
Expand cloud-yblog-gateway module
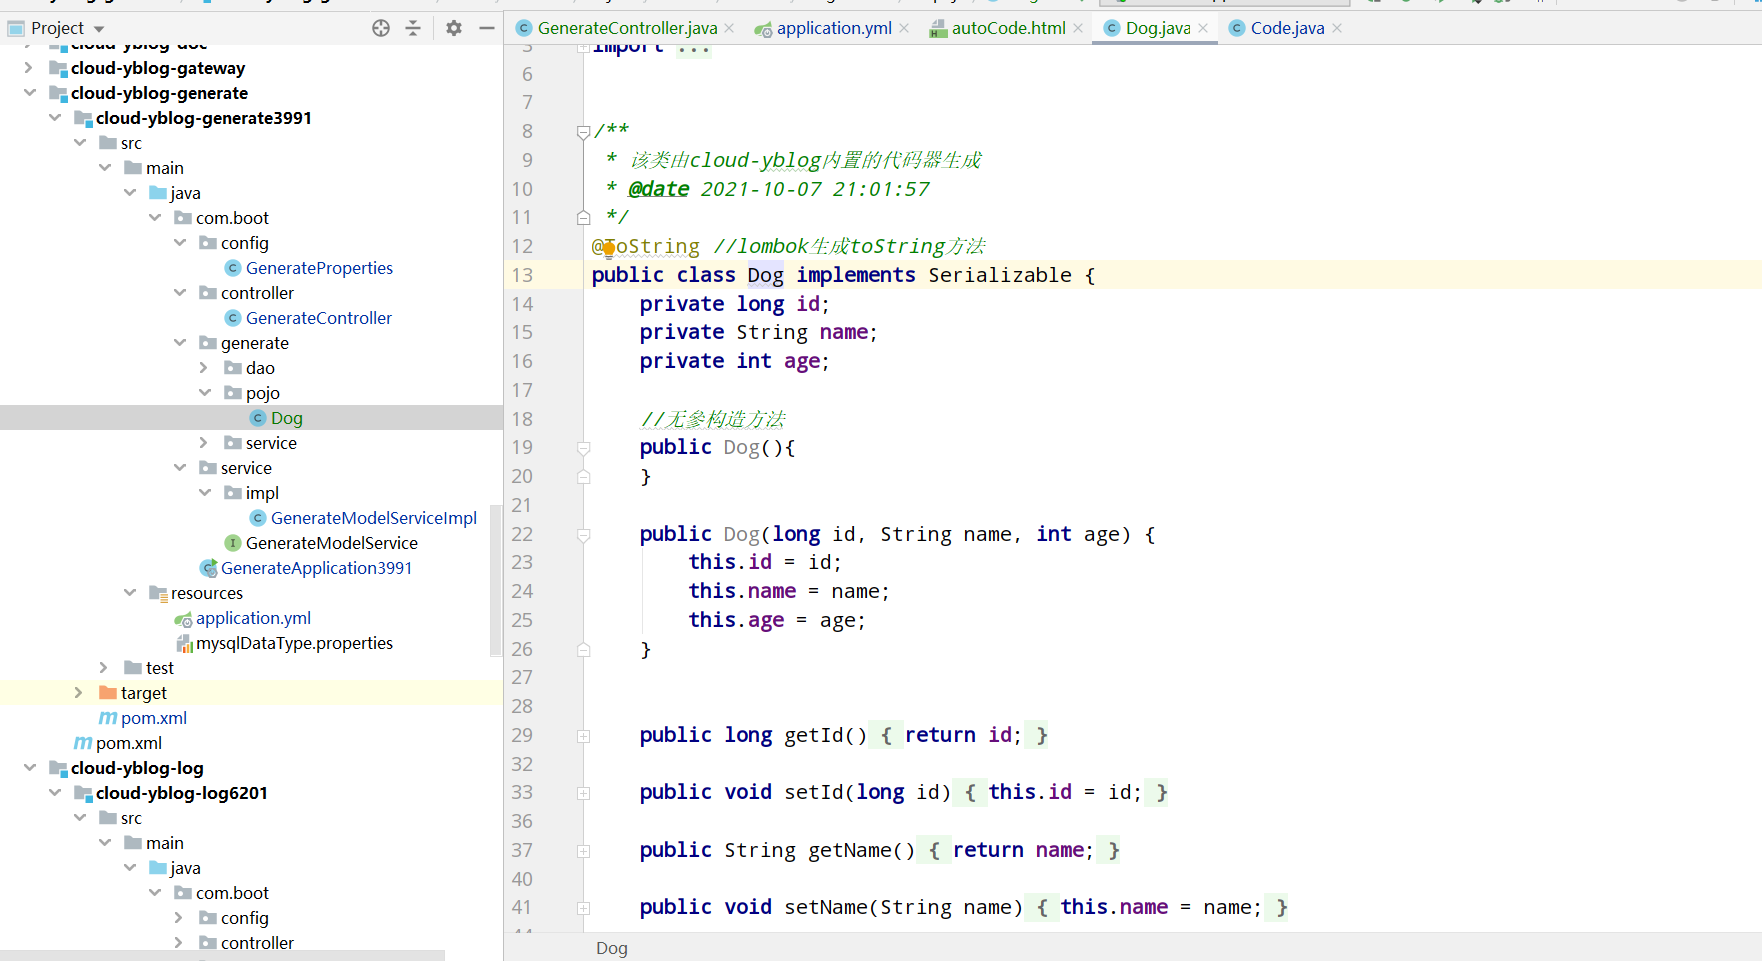(29, 68)
